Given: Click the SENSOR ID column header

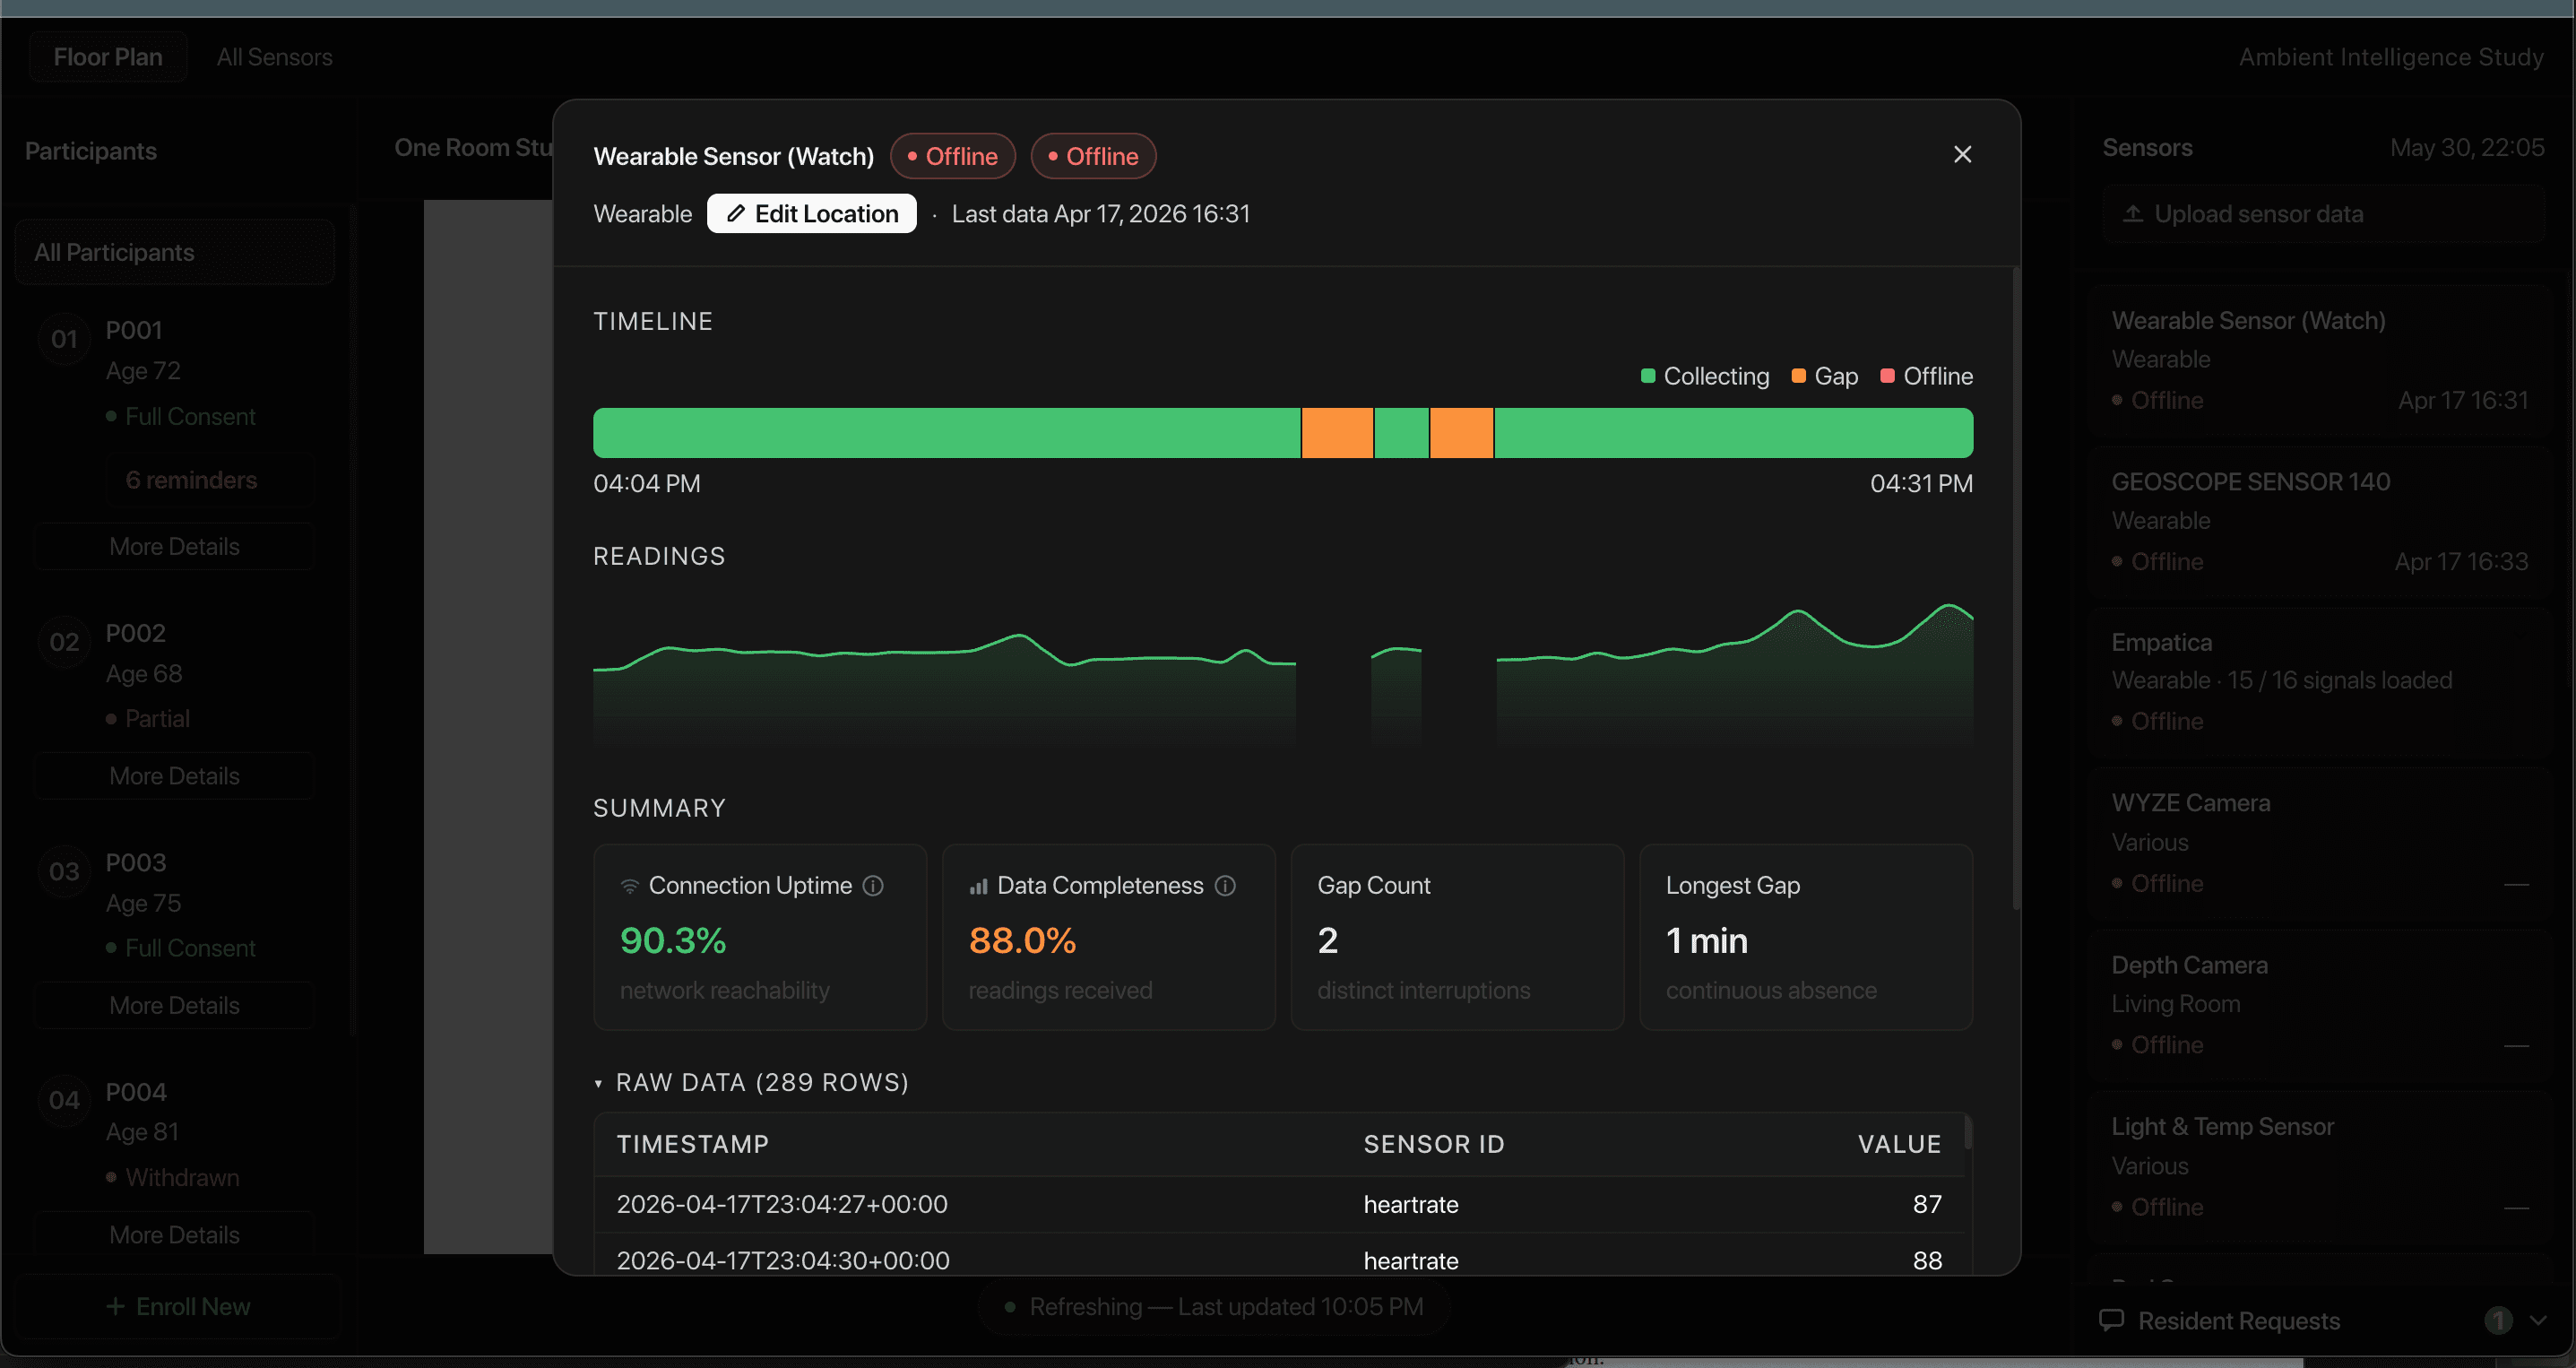Looking at the screenshot, I should (x=1433, y=1144).
